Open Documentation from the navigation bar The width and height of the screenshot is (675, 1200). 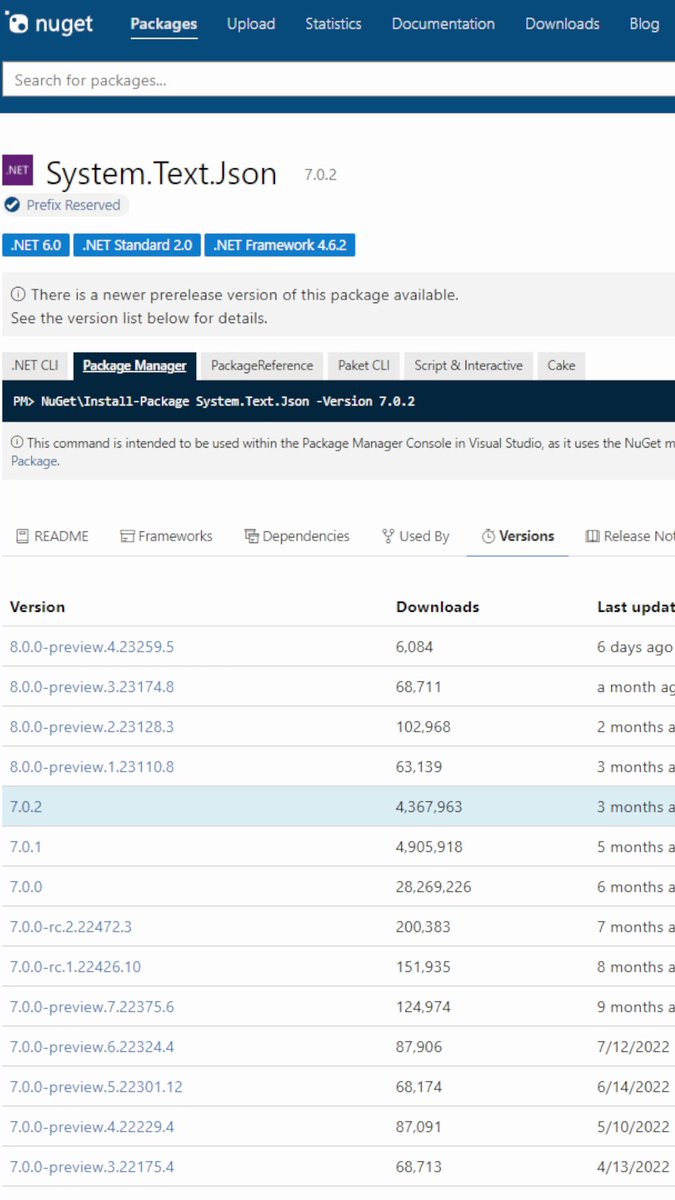pyautogui.click(x=443, y=24)
